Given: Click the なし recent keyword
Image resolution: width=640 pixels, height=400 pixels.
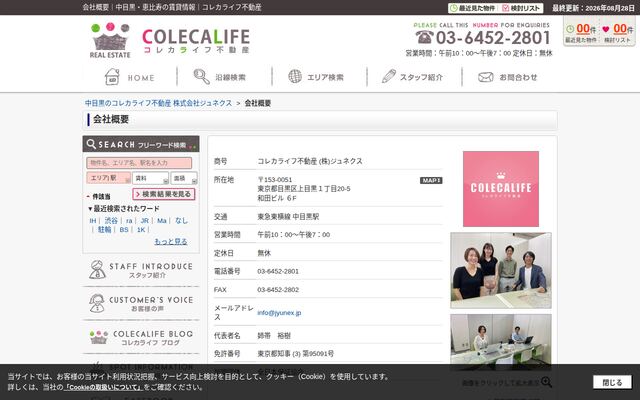Looking at the screenshot, I should 181,220.
